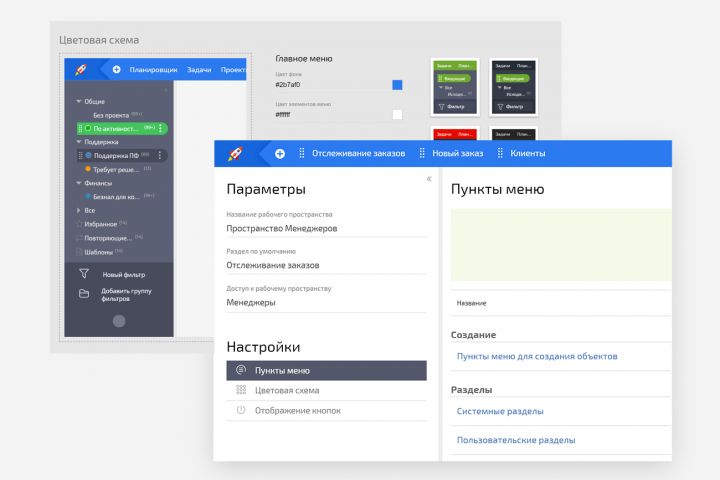Image resolution: width=720 pixels, height=480 pixels.
Task: Click the Создание section heading
Action: point(473,335)
